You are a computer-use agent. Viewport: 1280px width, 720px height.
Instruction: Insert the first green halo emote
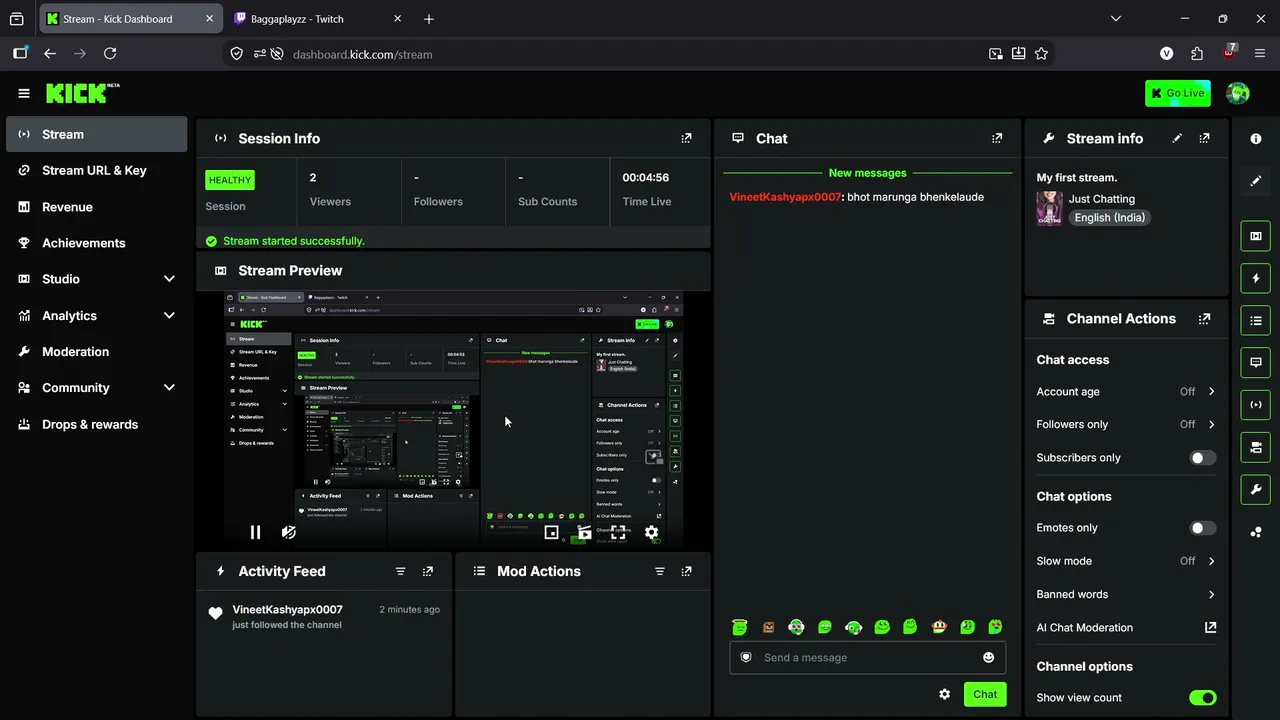point(739,627)
